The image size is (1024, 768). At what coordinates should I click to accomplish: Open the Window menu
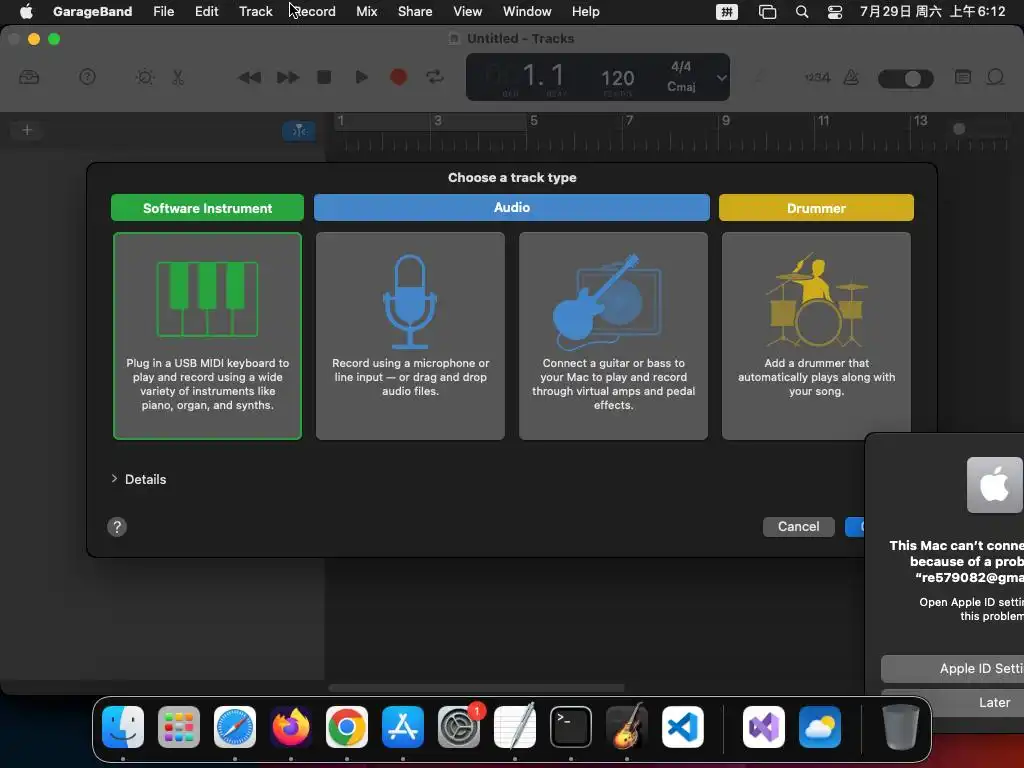(527, 11)
